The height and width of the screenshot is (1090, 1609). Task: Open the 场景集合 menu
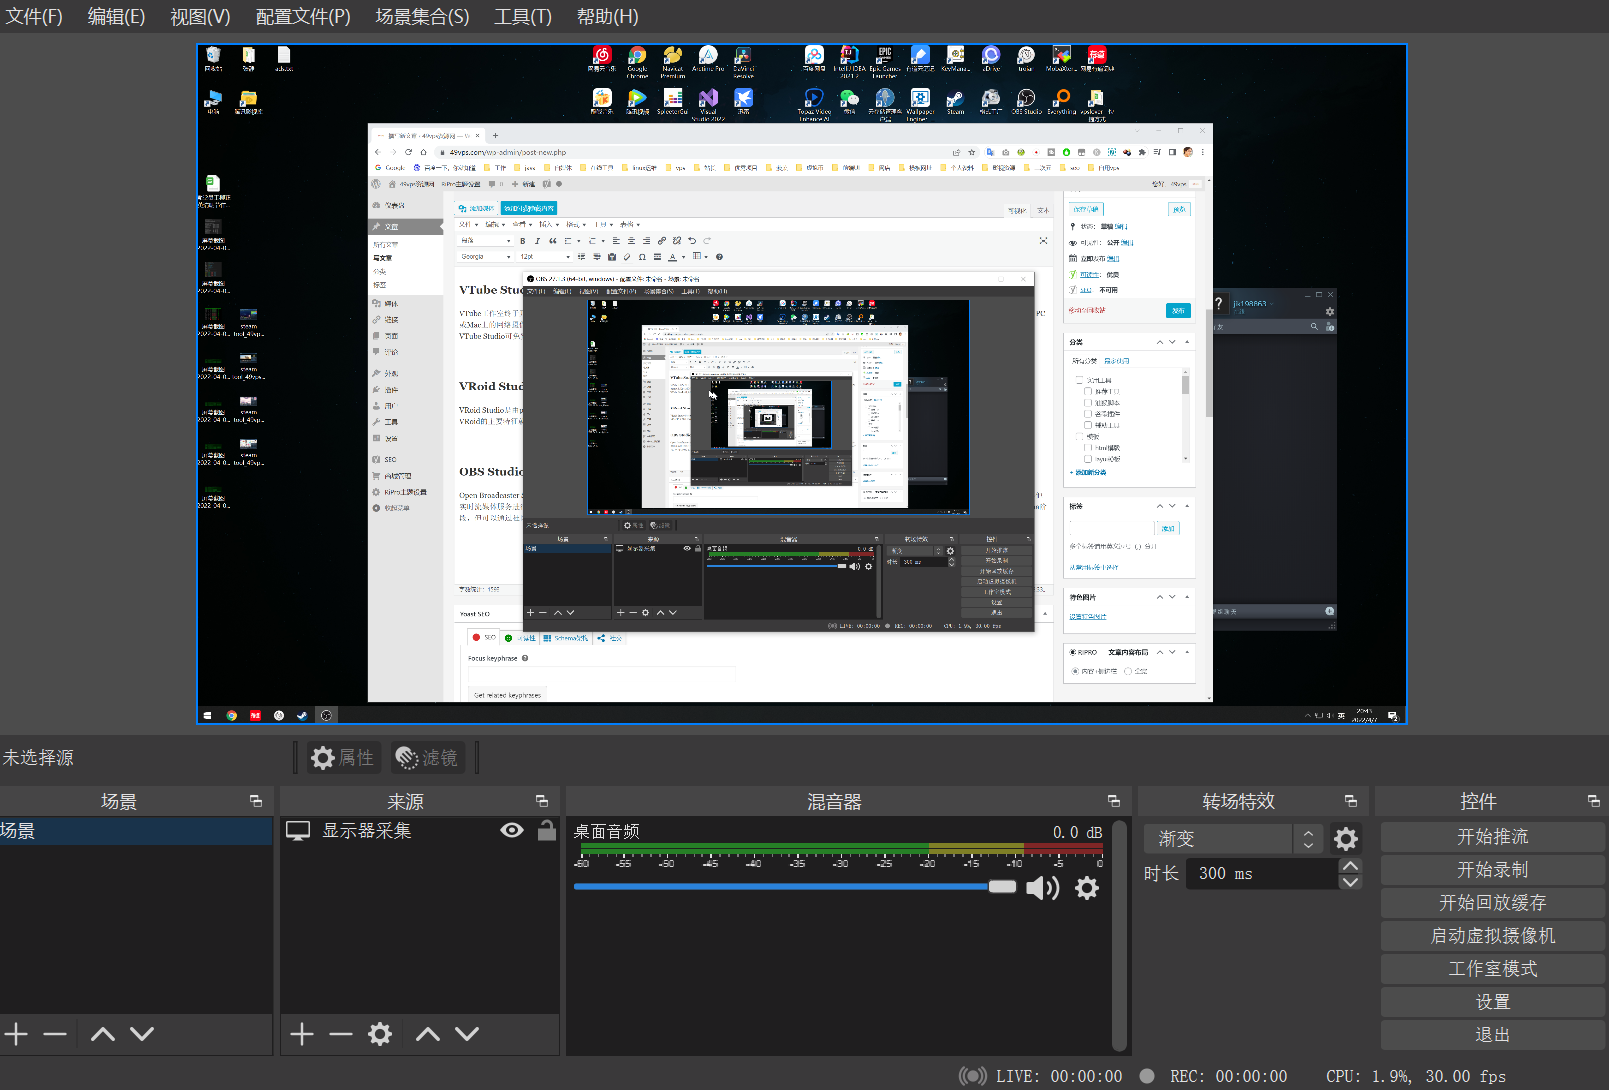pos(422,17)
